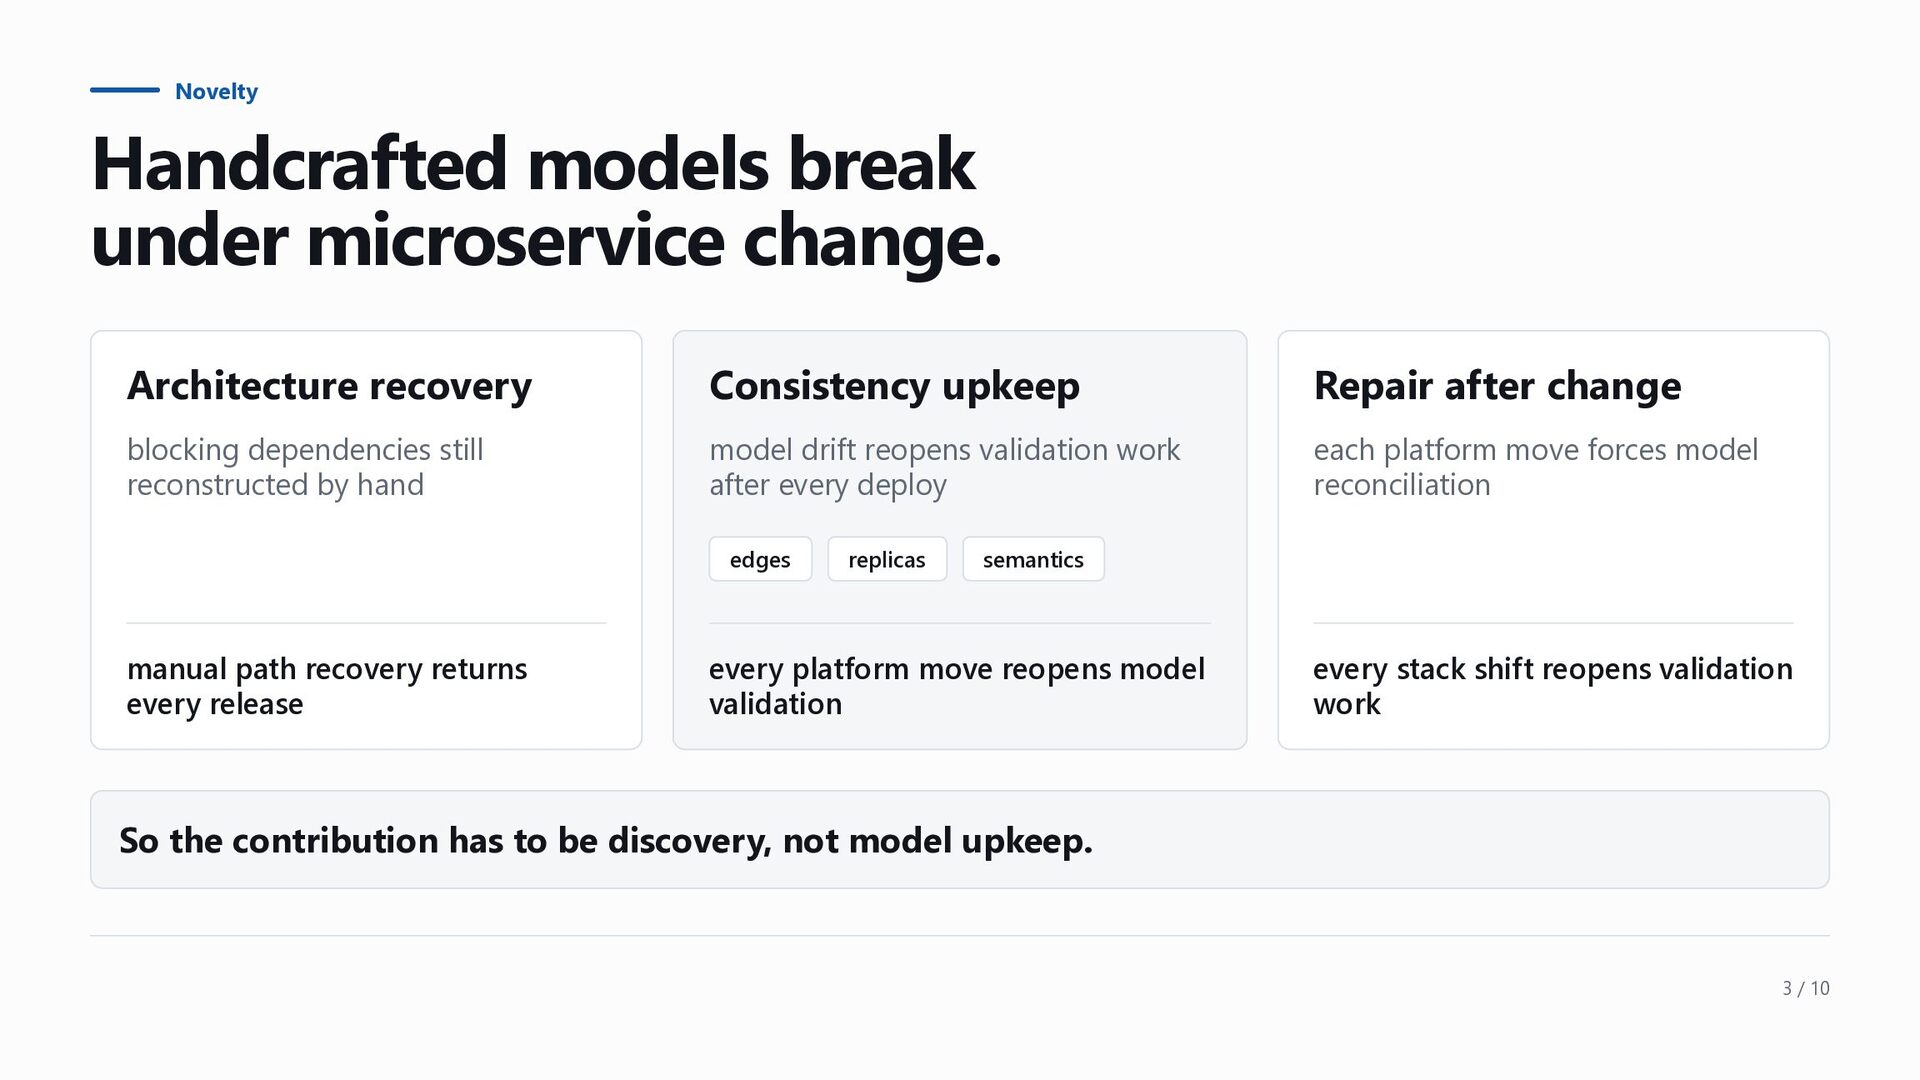Click the divider line in Consistency upkeep card
Viewport: 1920px width, 1080px height.
(x=960, y=623)
